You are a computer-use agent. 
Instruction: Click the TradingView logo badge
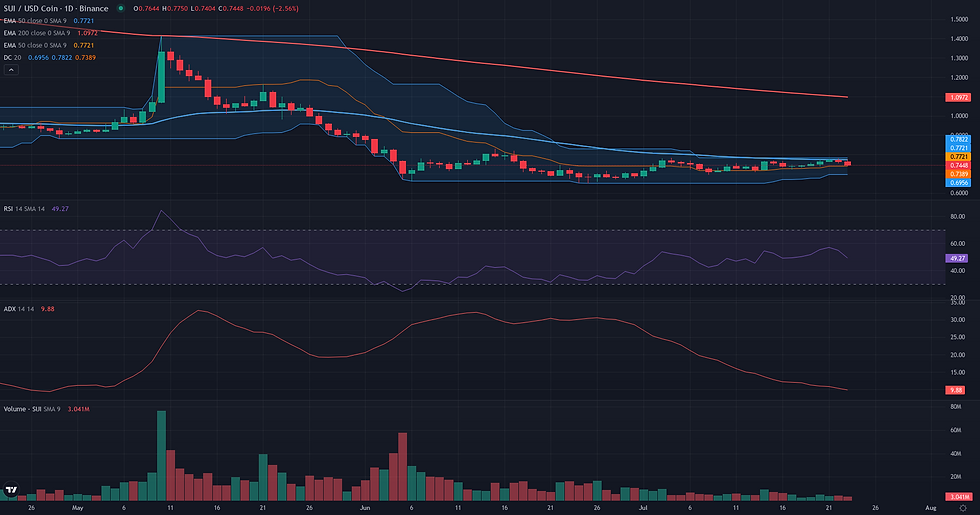[x=11, y=490]
